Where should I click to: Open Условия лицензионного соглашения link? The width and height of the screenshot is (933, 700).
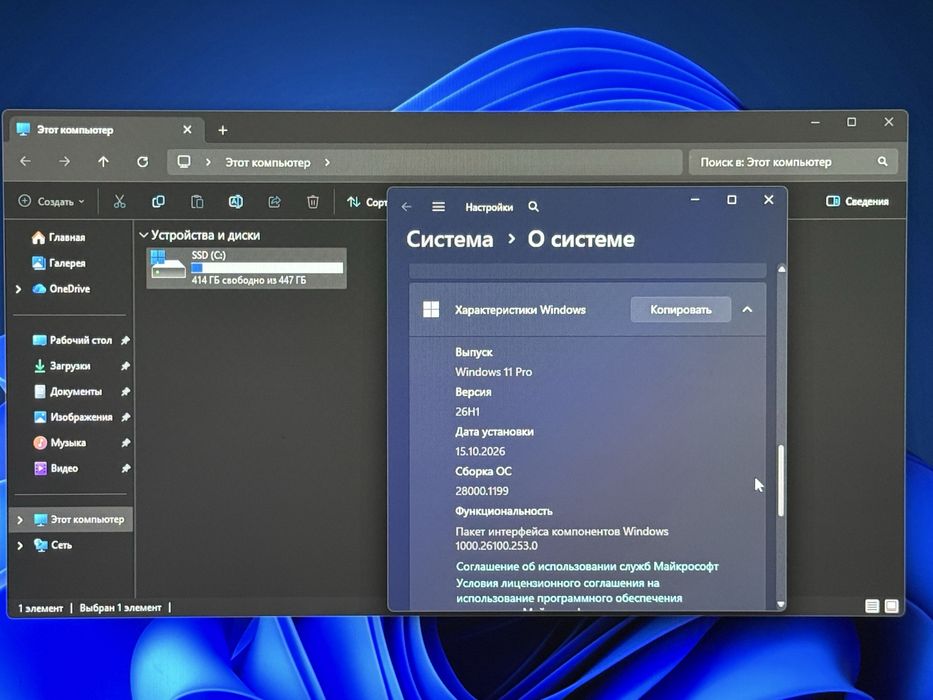(569, 590)
